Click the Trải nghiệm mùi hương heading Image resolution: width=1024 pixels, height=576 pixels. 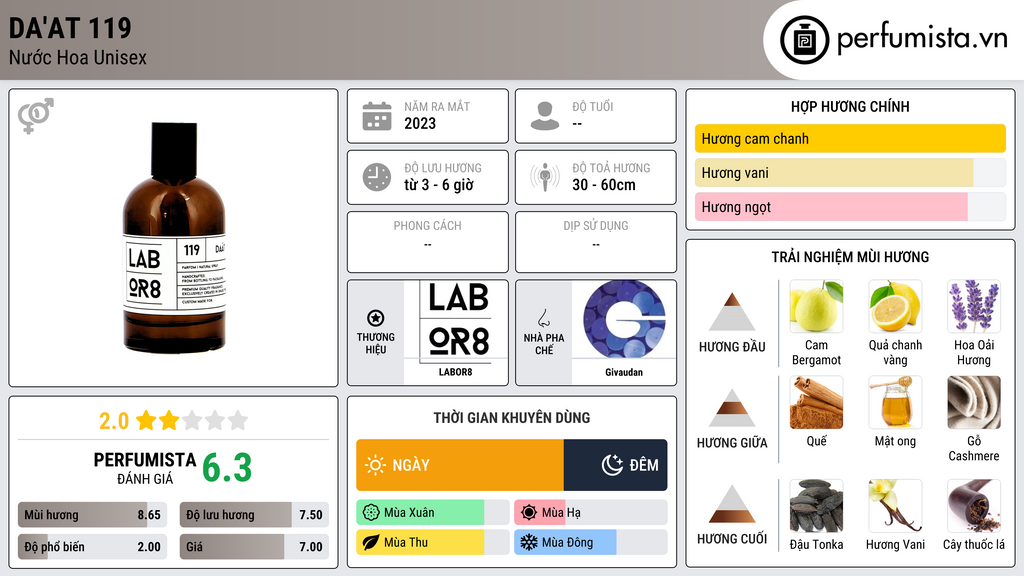[850, 257]
